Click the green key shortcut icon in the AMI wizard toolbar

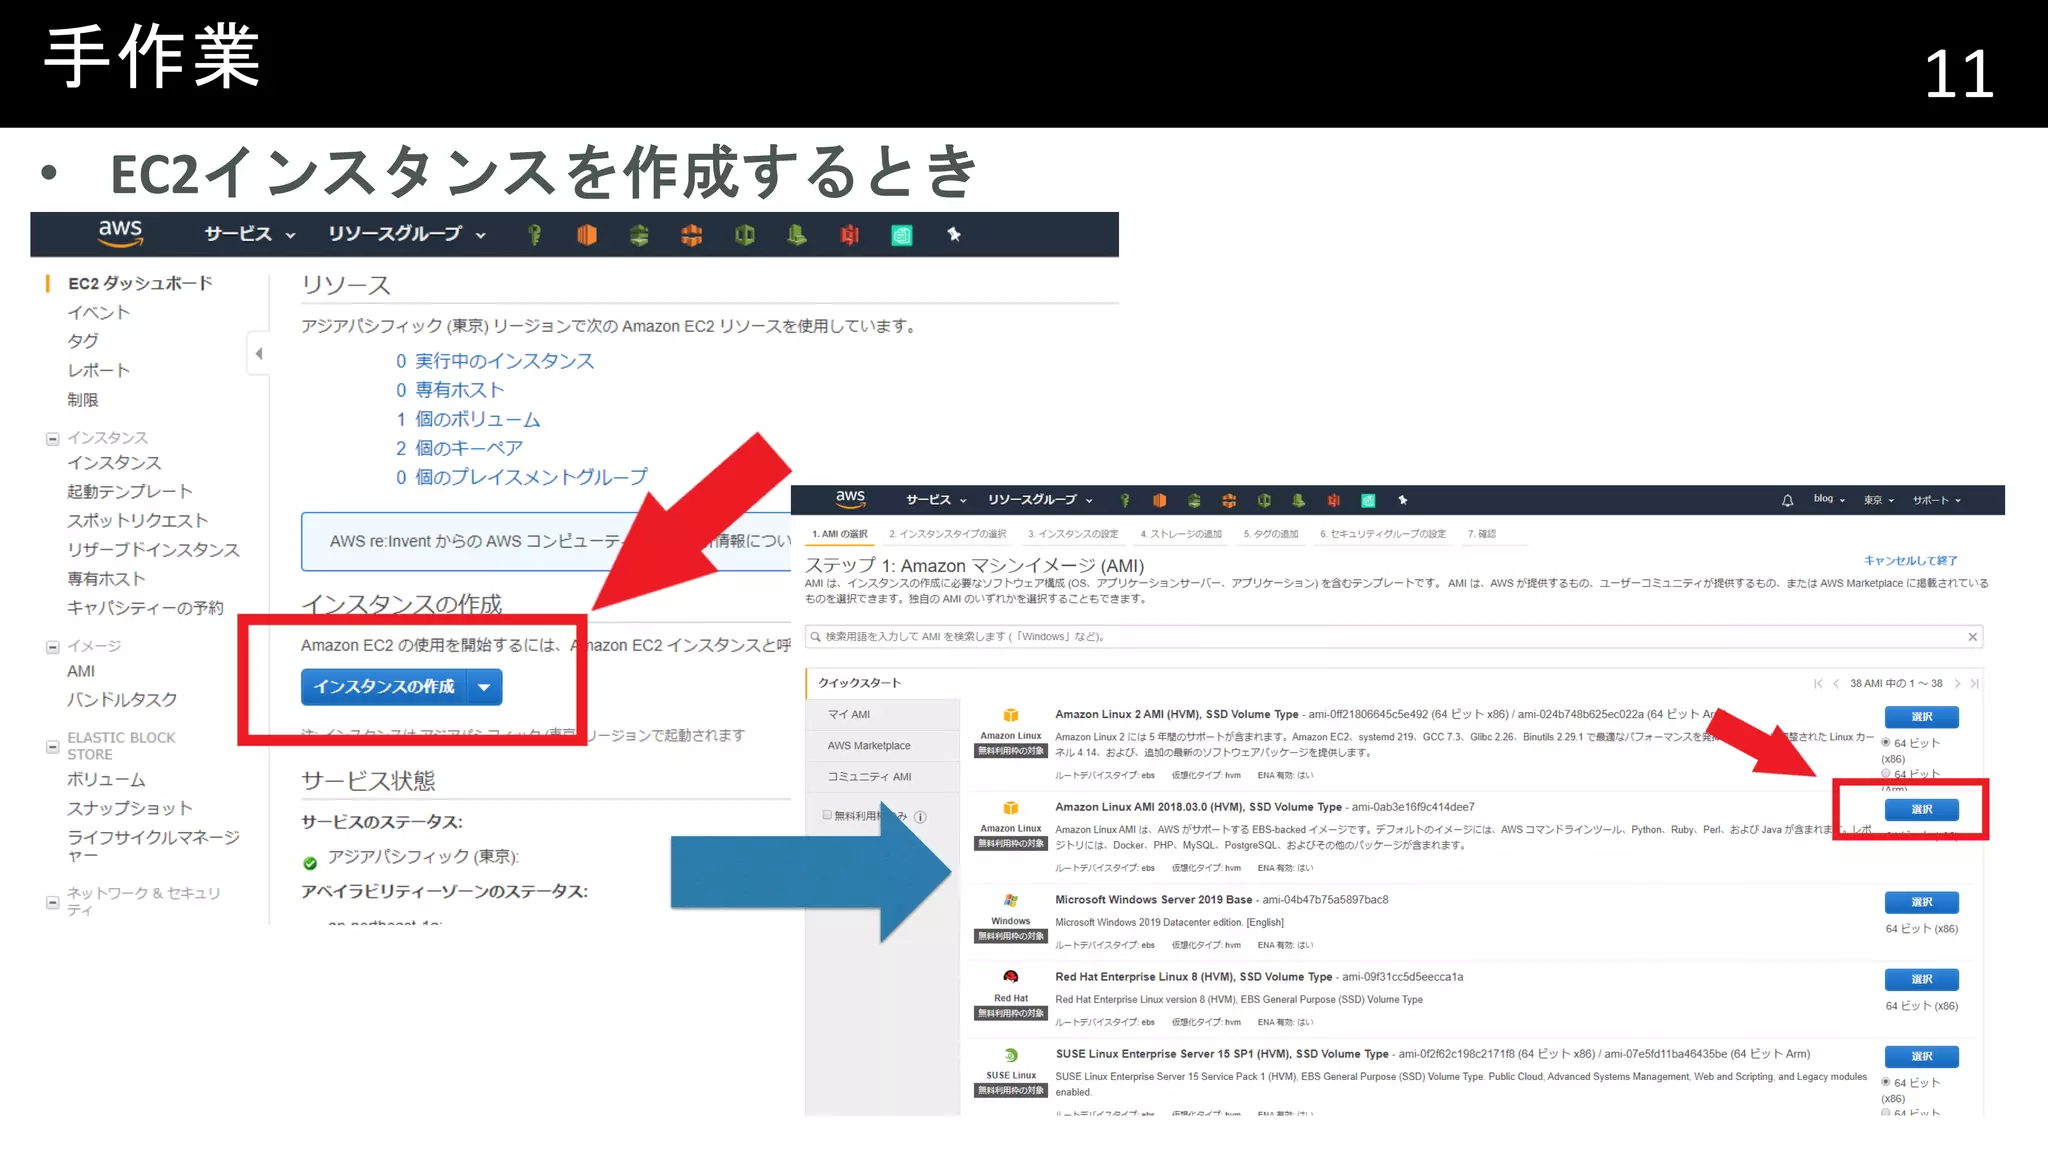pos(1125,500)
